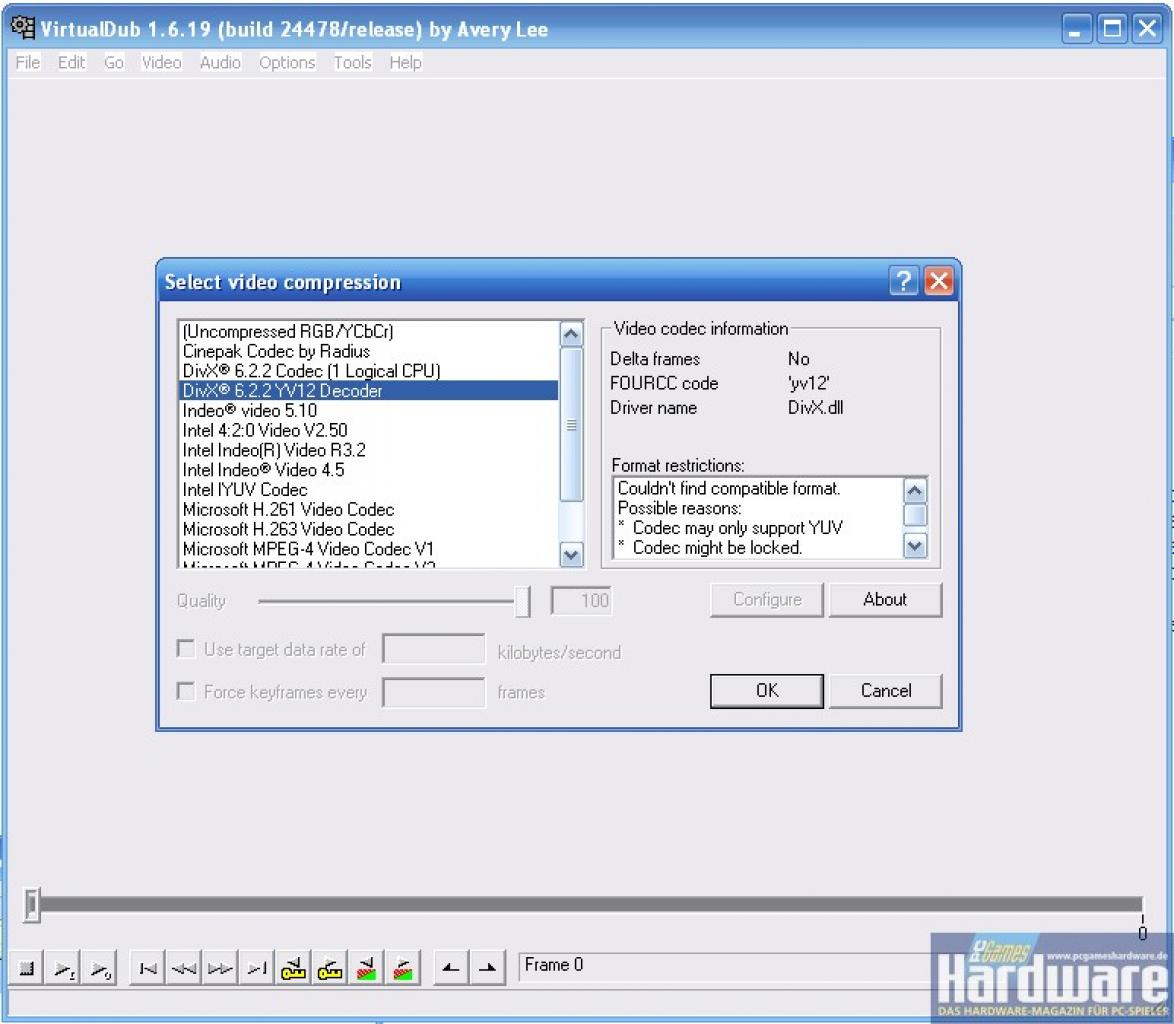Viewport: 1174px width, 1024px height.
Task: Maximize the VirtualDub window
Action: pos(1112,29)
